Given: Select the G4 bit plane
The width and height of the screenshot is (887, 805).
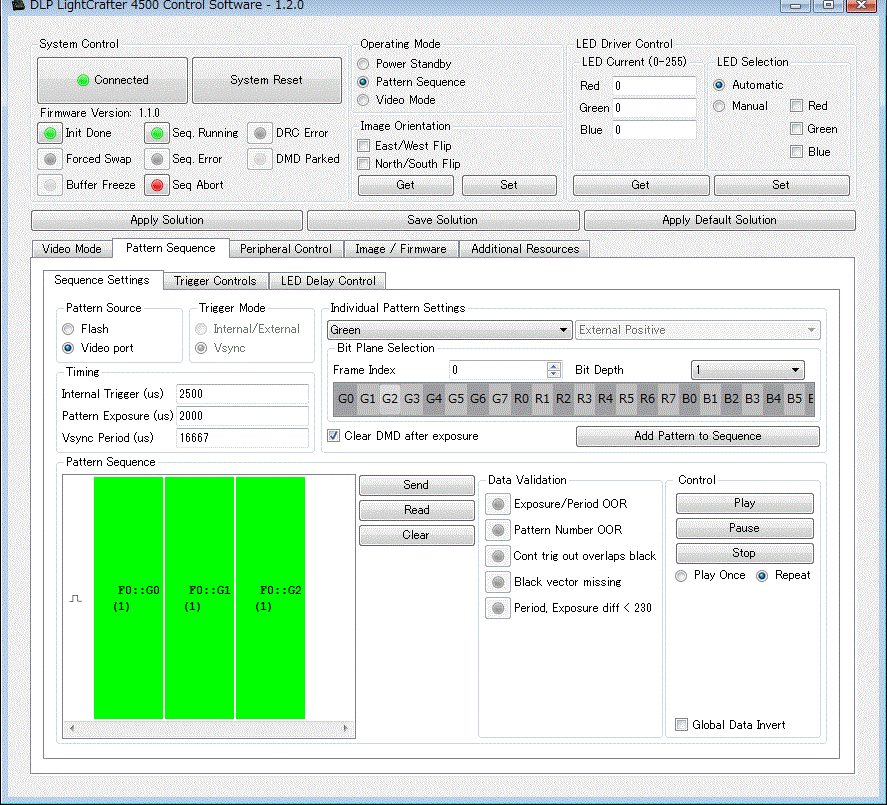Looking at the screenshot, I should click(x=433, y=399).
